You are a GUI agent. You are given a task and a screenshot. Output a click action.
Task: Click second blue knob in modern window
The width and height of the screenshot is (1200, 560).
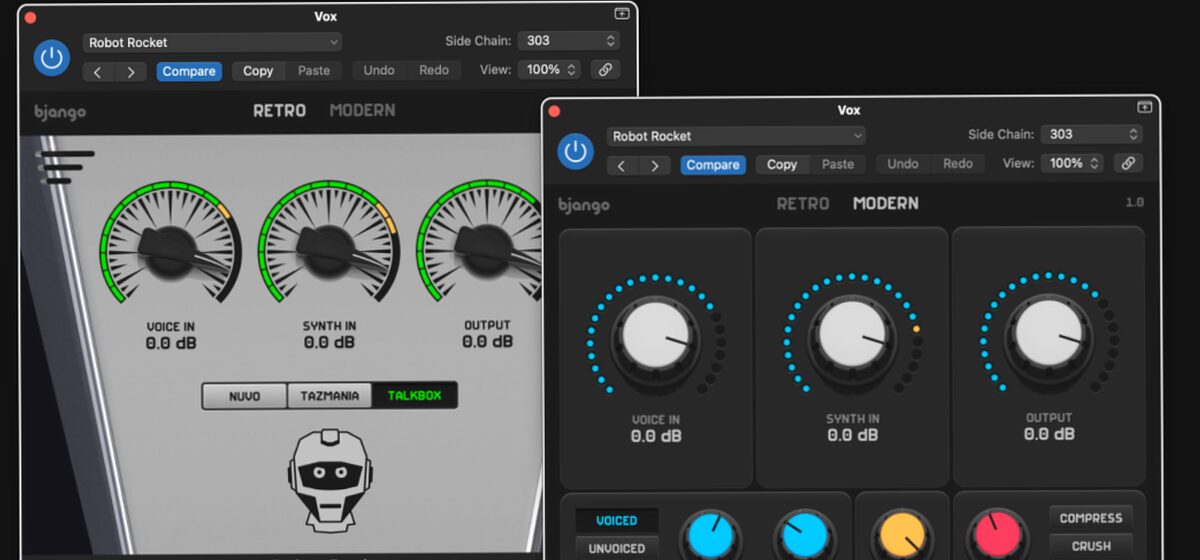point(807,536)
